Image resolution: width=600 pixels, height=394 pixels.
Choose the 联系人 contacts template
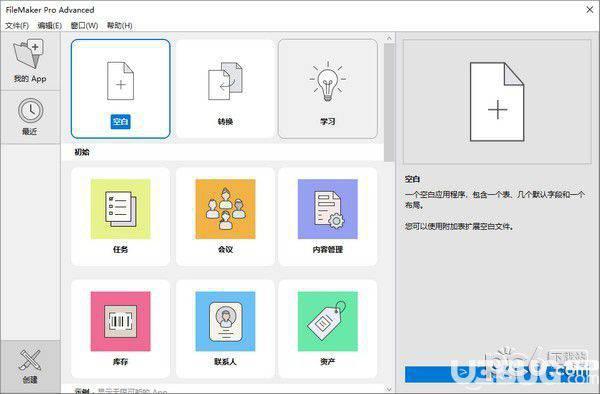click(x=225, y=329)
